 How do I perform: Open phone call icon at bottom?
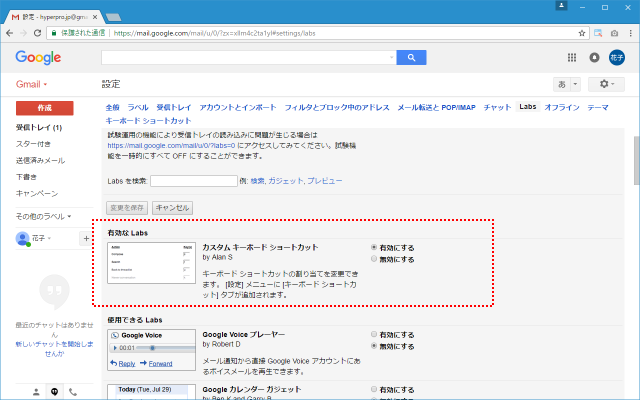coord(73,392)
